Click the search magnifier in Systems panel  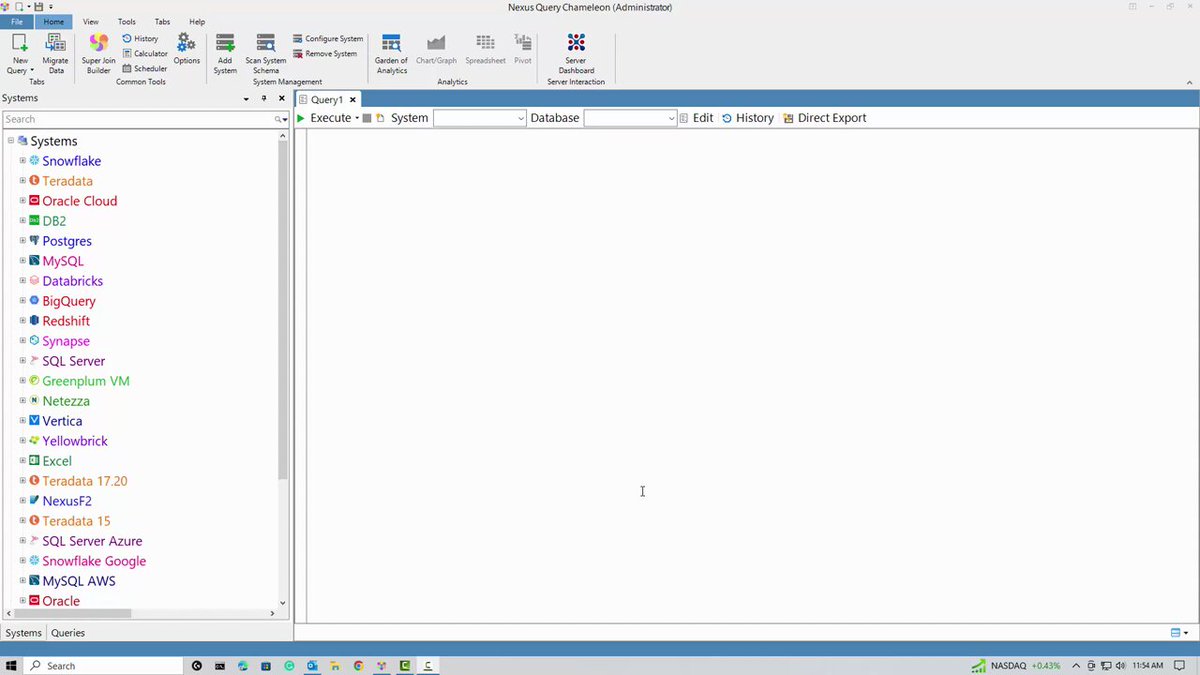280,119
